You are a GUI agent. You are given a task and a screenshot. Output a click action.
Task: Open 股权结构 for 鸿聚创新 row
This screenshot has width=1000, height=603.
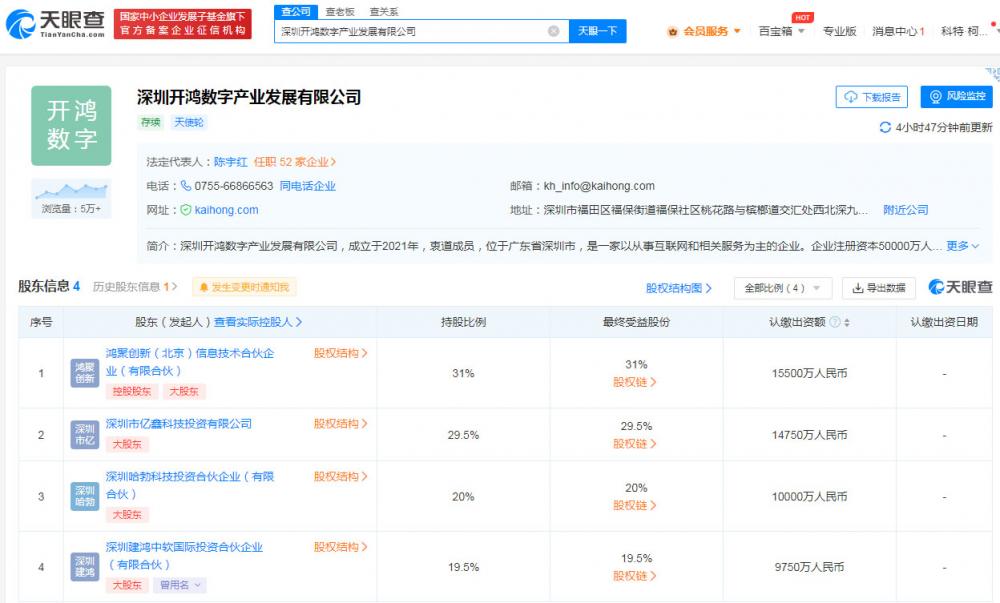(x=340, y=353)
